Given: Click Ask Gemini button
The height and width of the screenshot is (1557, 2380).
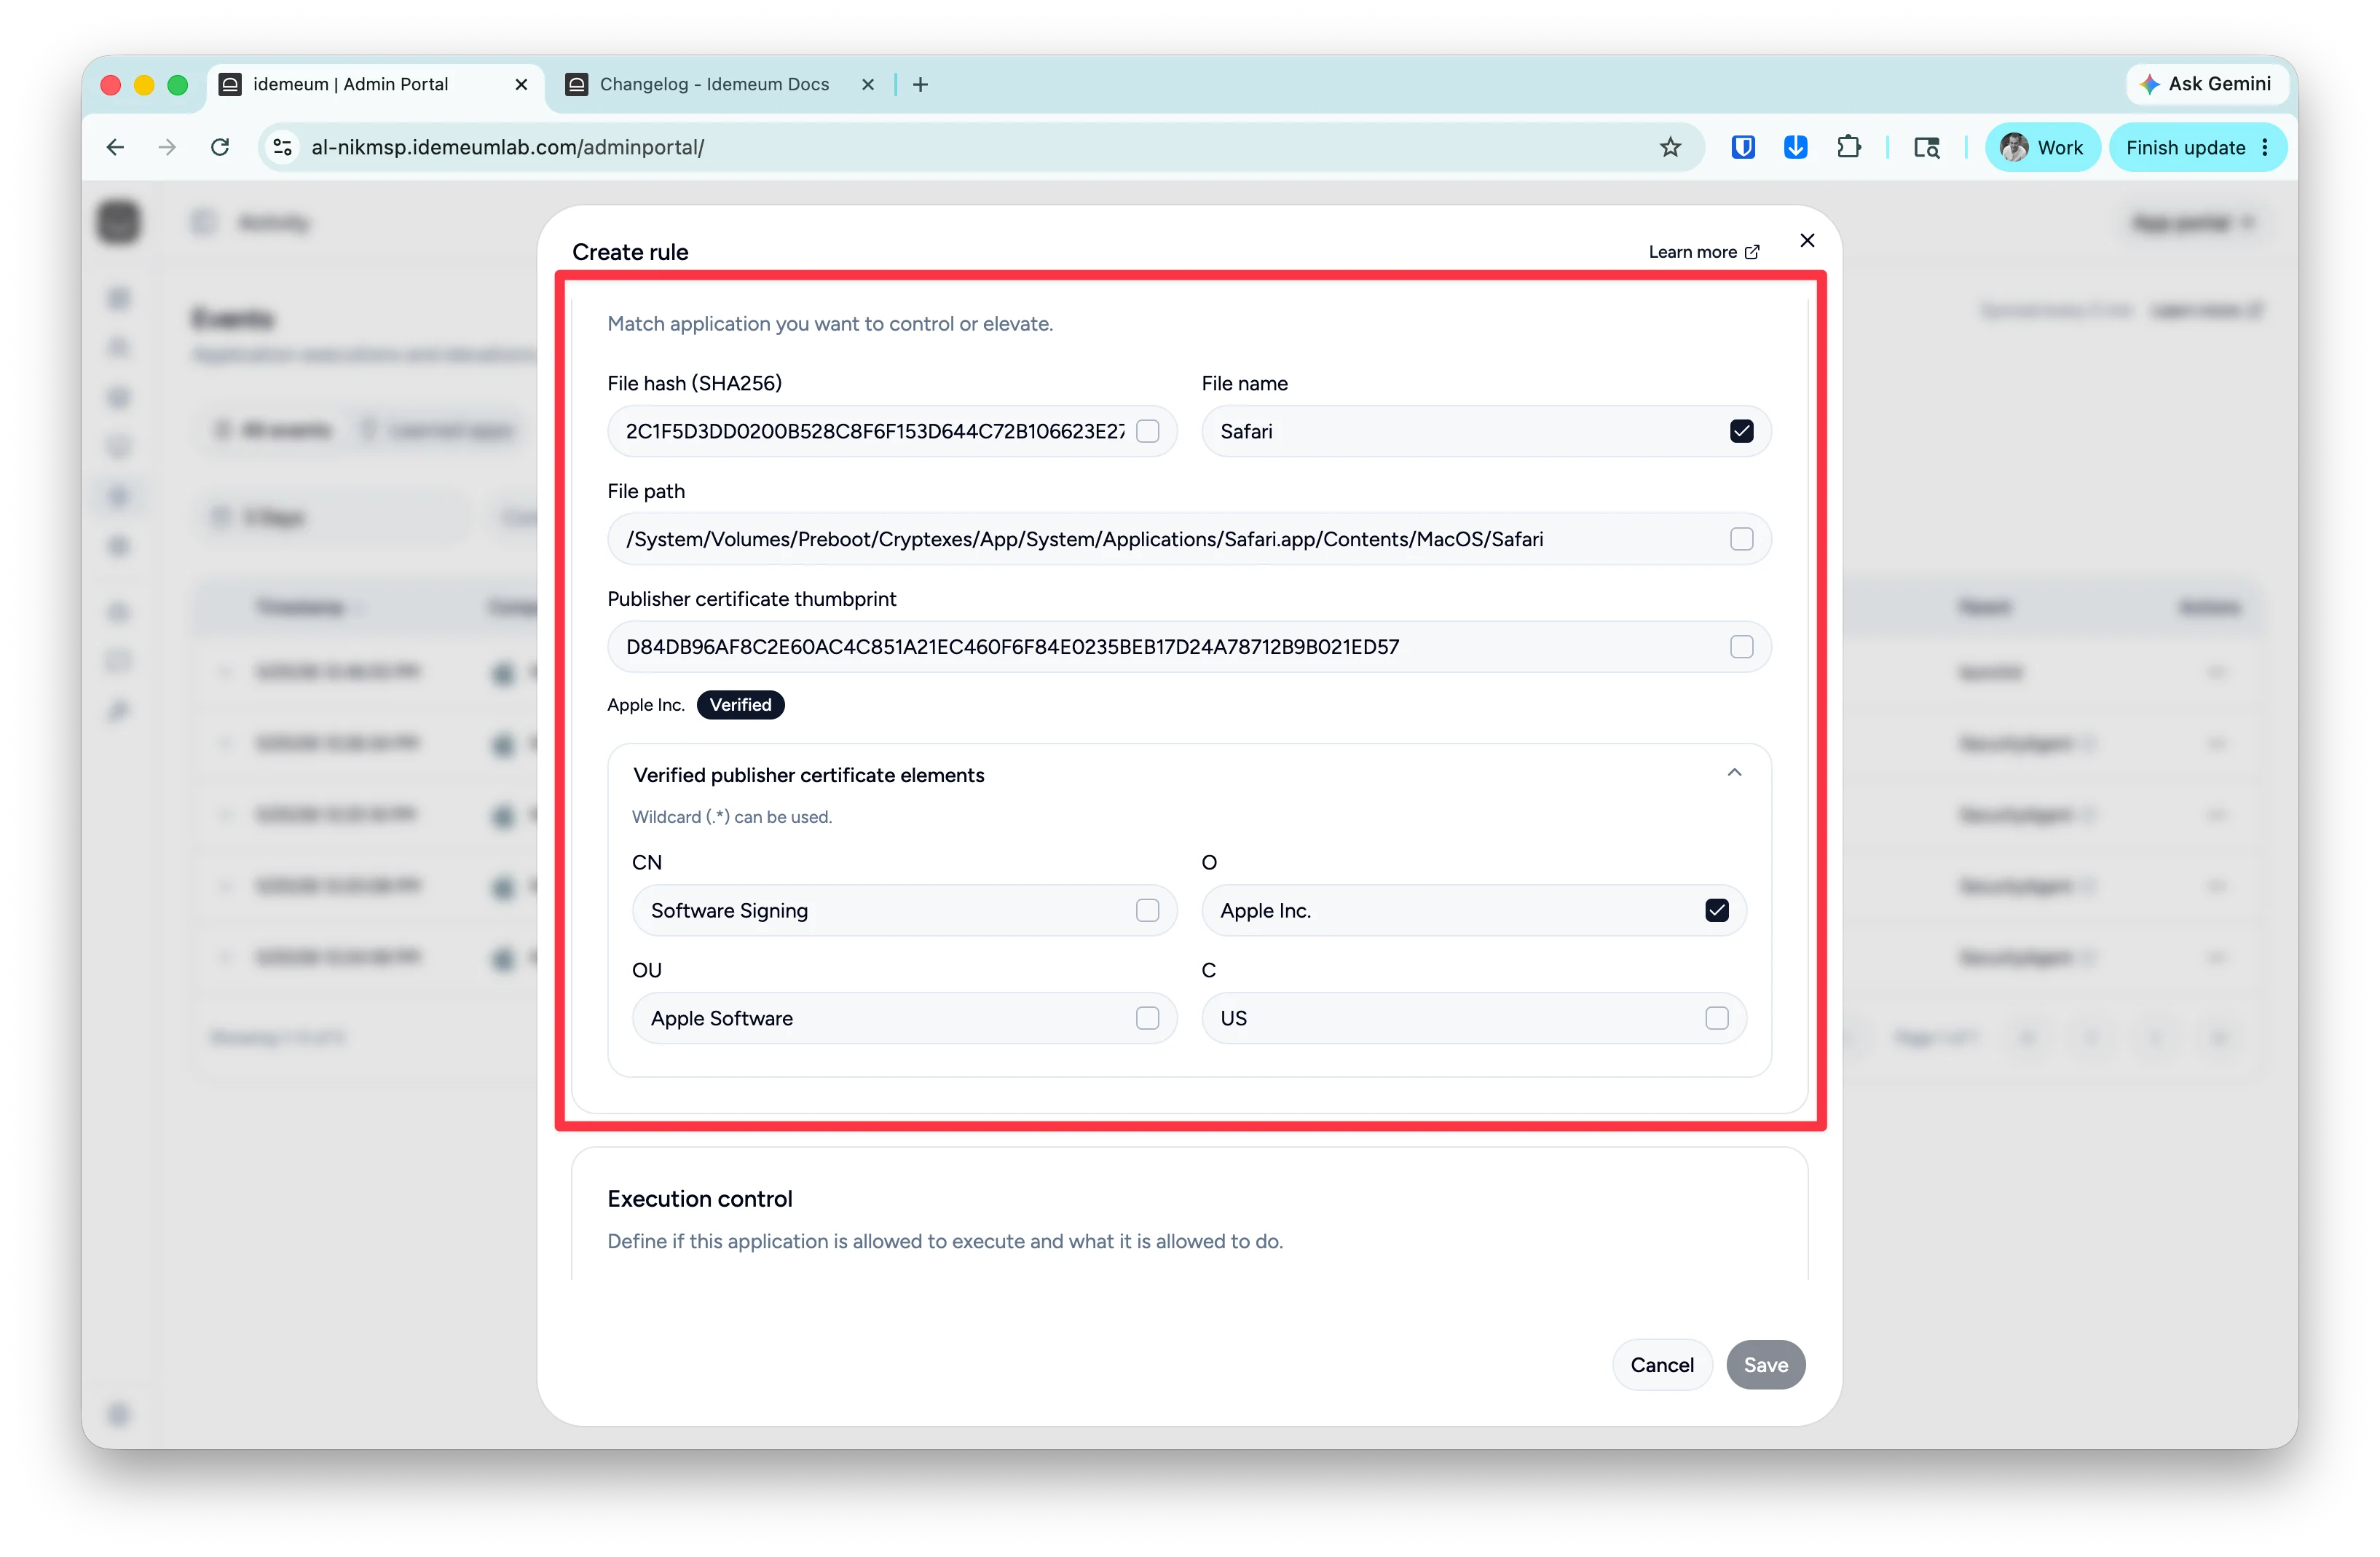Looking at the screenshot, I should 2206,84.
